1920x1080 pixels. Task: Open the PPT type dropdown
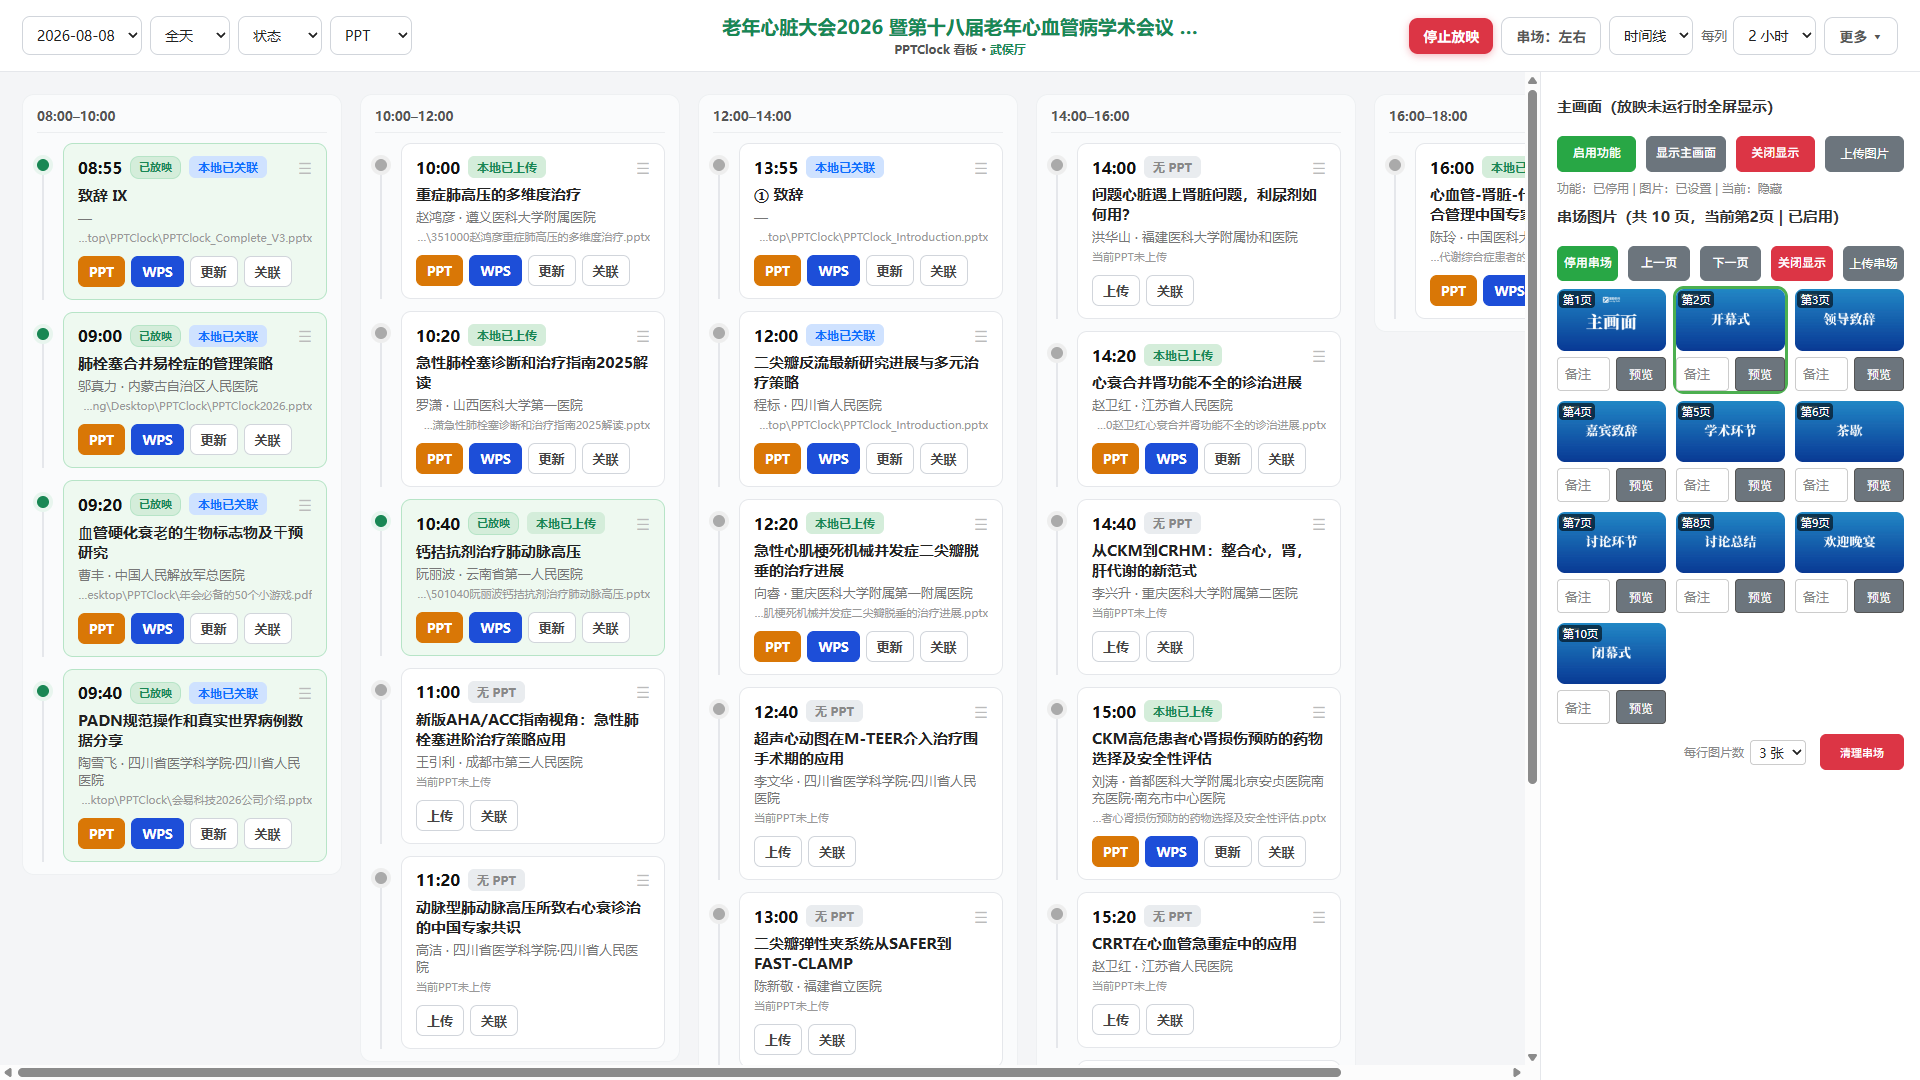371,36
